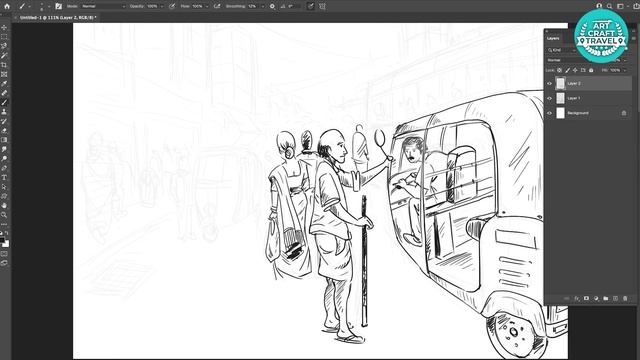This screenshot has height=360, width=640.
Task: Create new adjustment layer icon
Action: pyautogui.click(x=596, y=299)
